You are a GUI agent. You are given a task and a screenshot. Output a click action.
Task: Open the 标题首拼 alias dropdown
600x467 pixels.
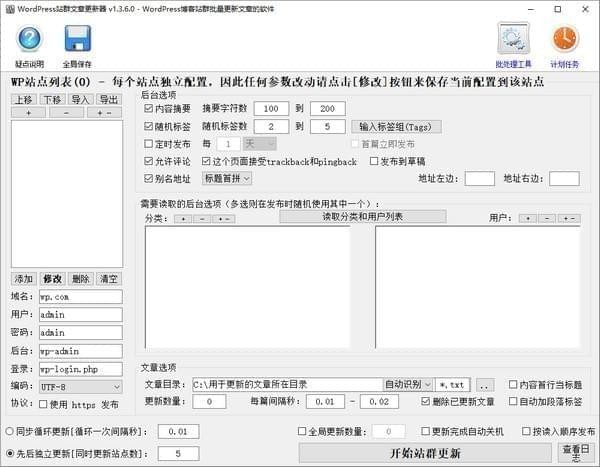[227, 178]
